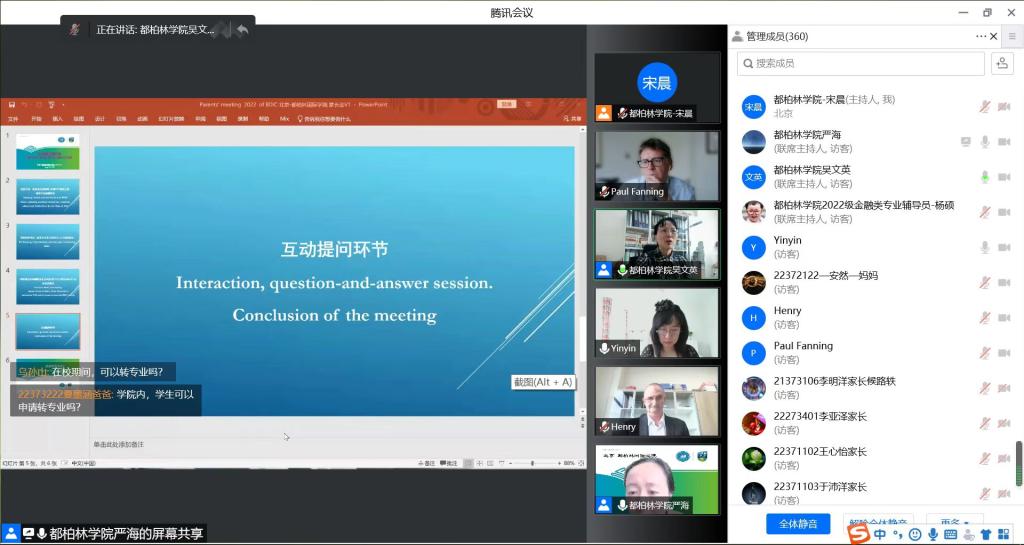
Task: Toggle Henry's microphone in member list
Action: [x=984, y=318]
